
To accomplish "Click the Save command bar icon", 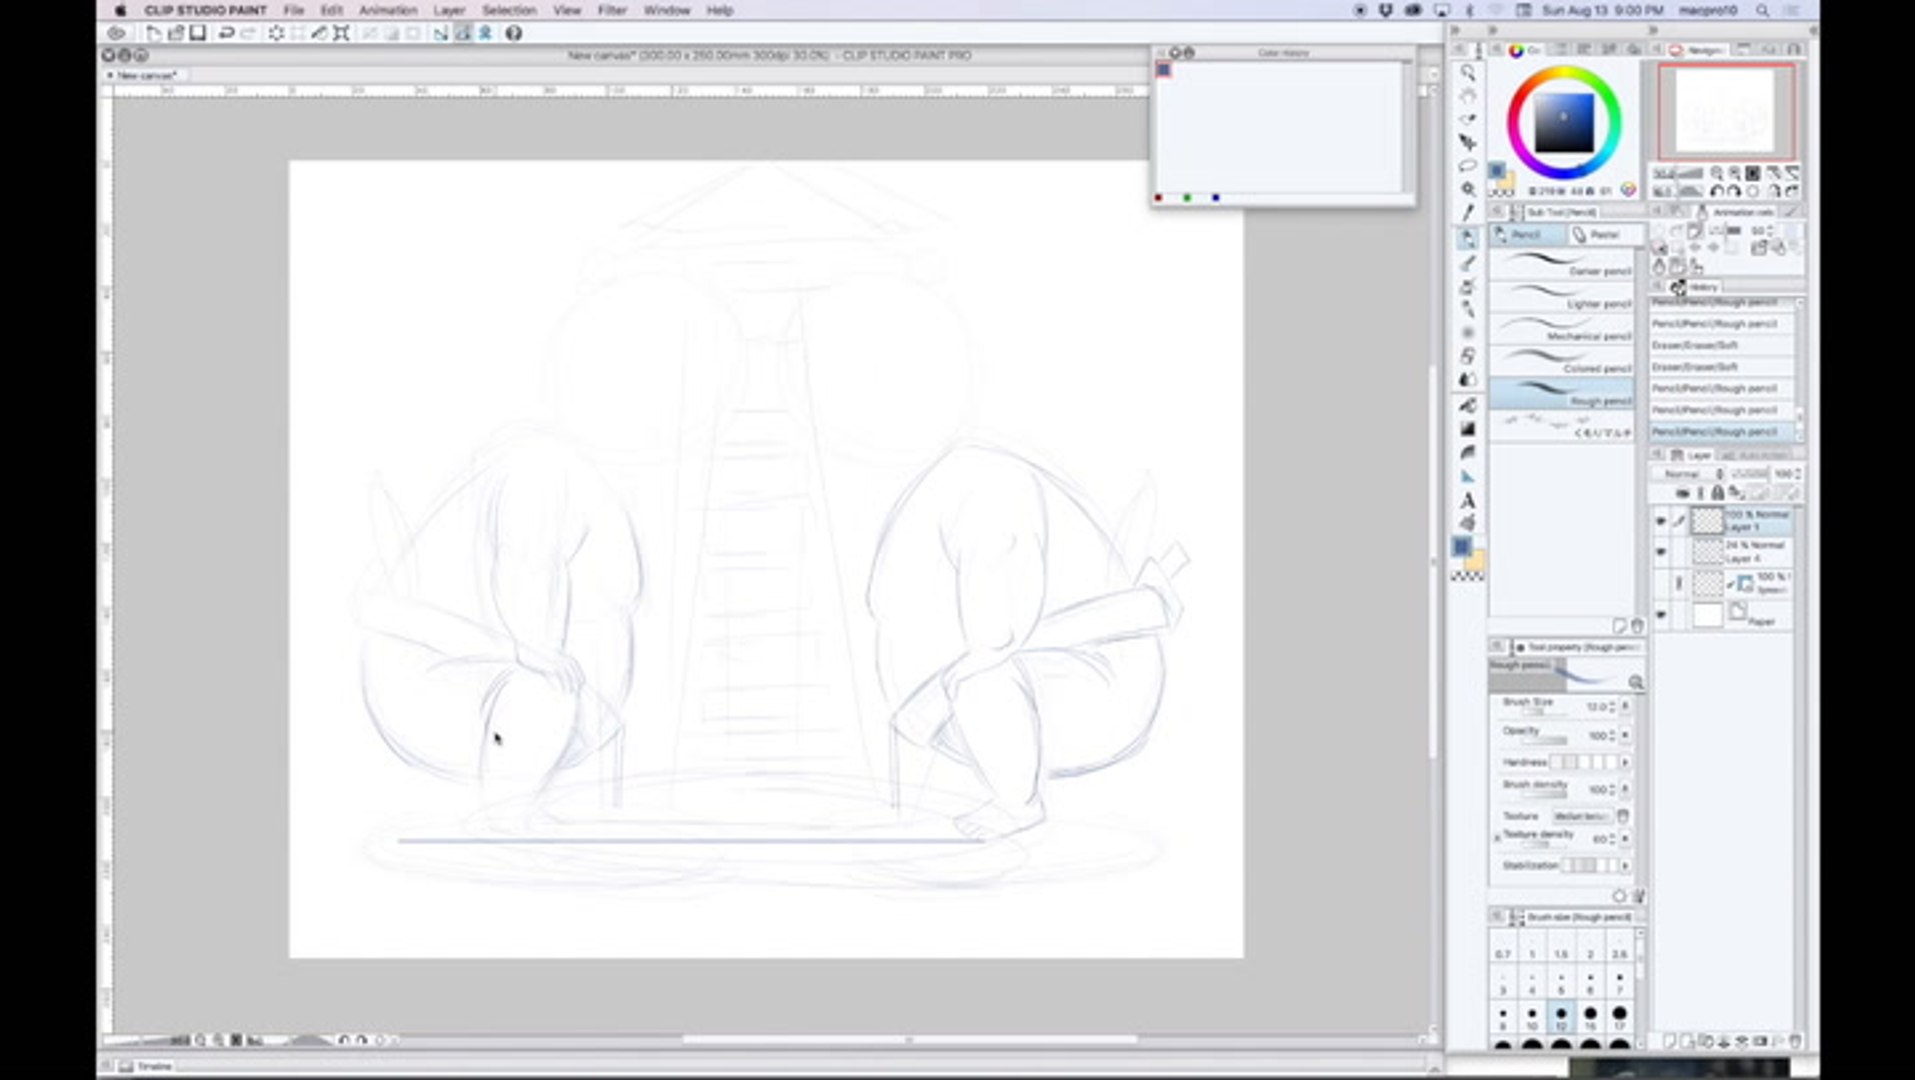I will click(x=198, y=33).
